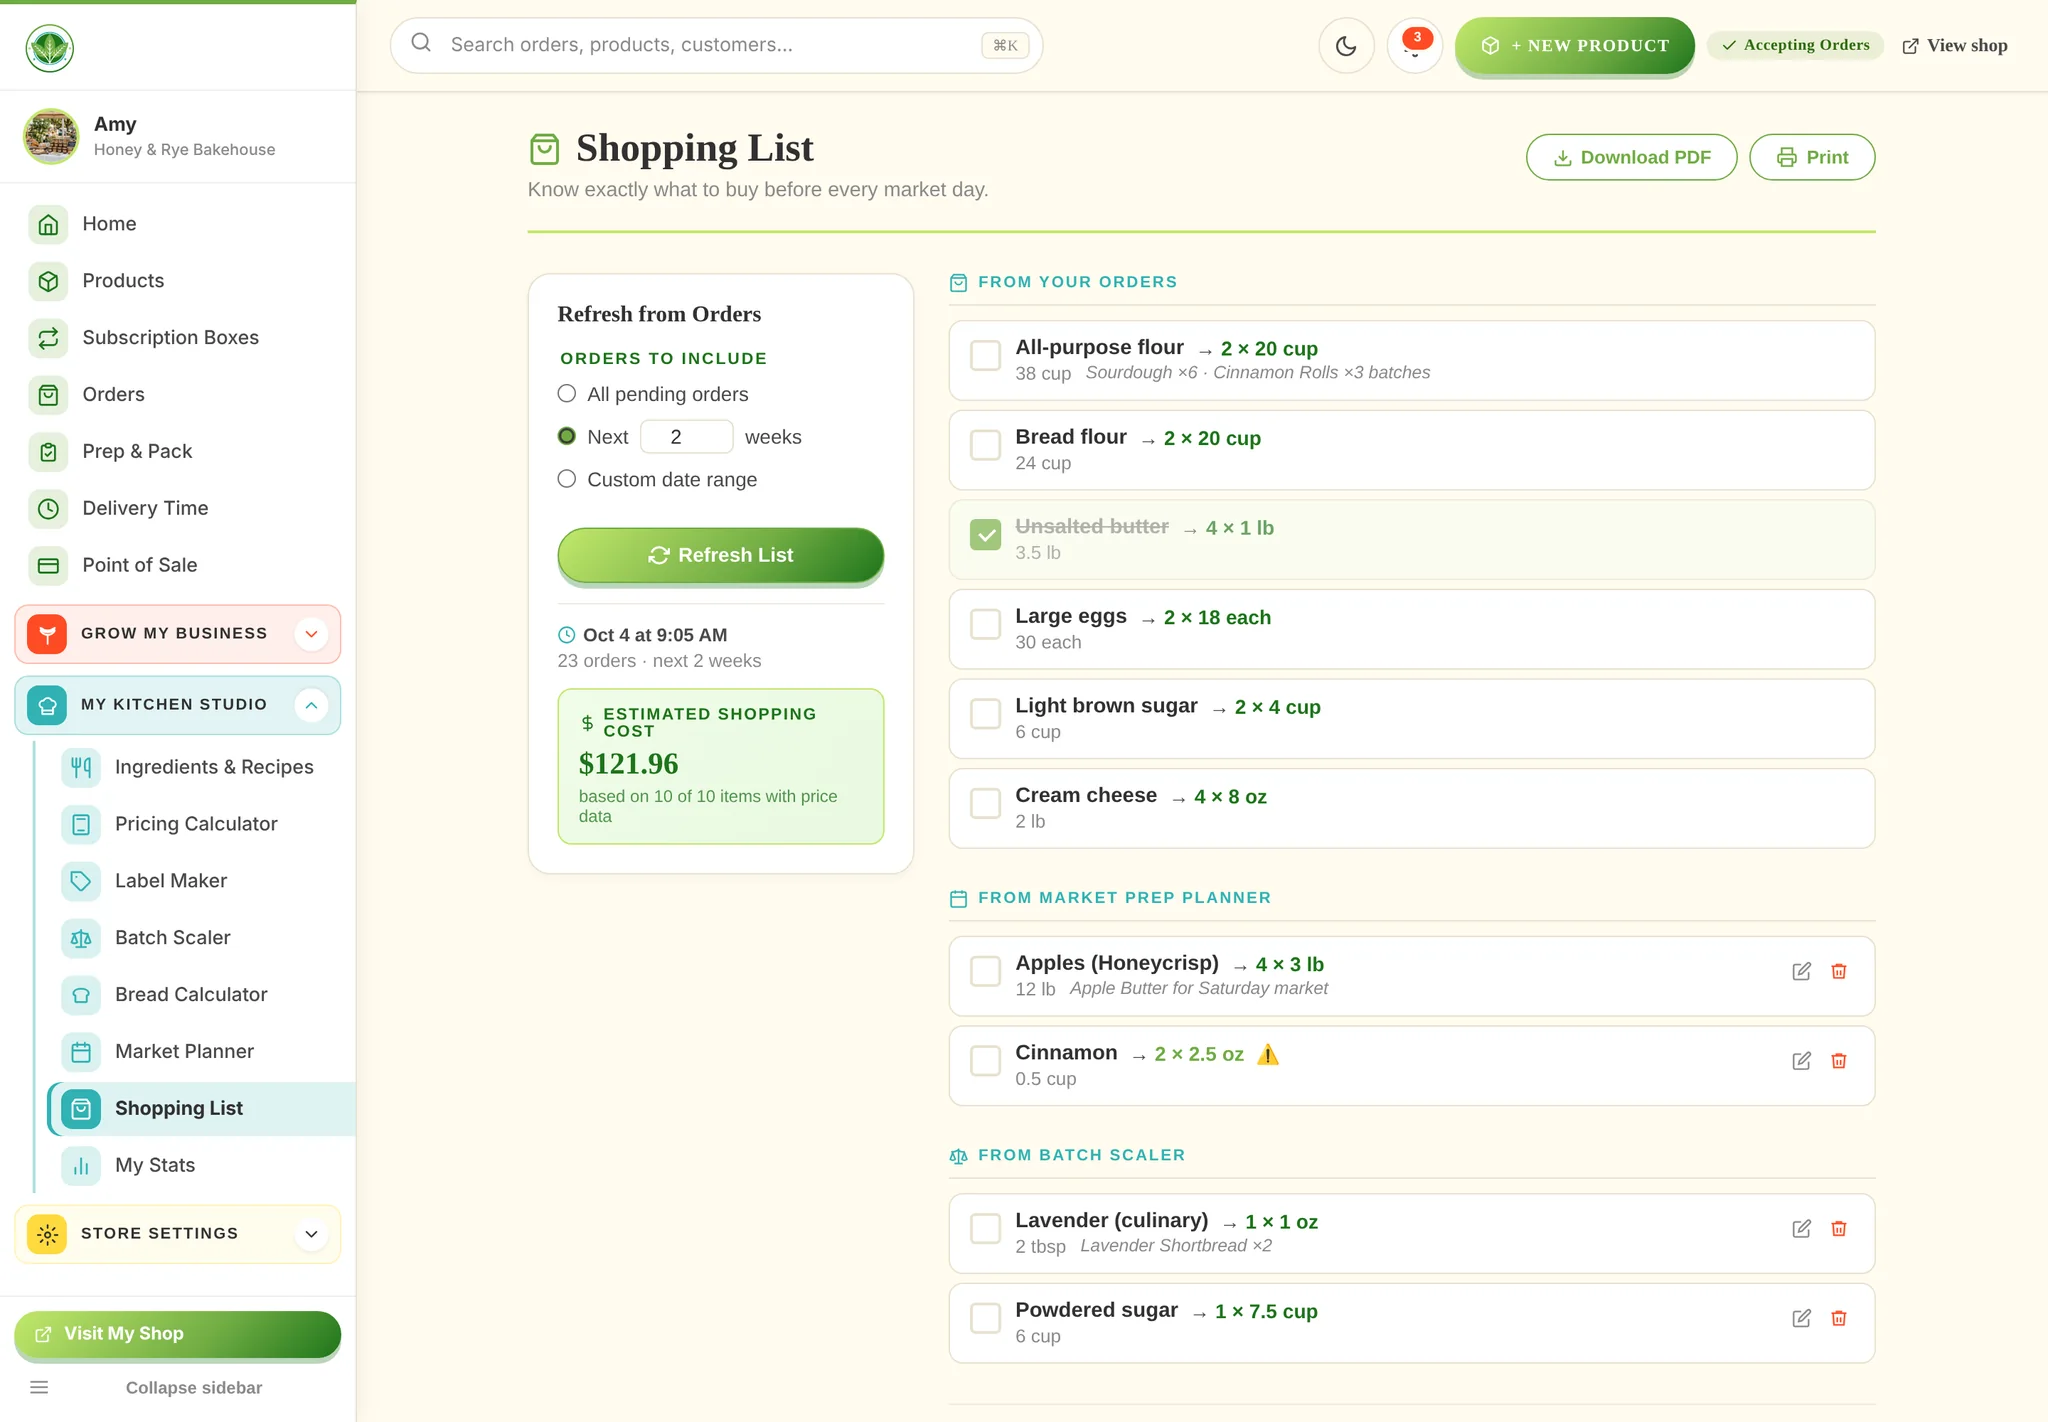
Task: Click Amy's profile avatar
Action: [x=51, y=136]
